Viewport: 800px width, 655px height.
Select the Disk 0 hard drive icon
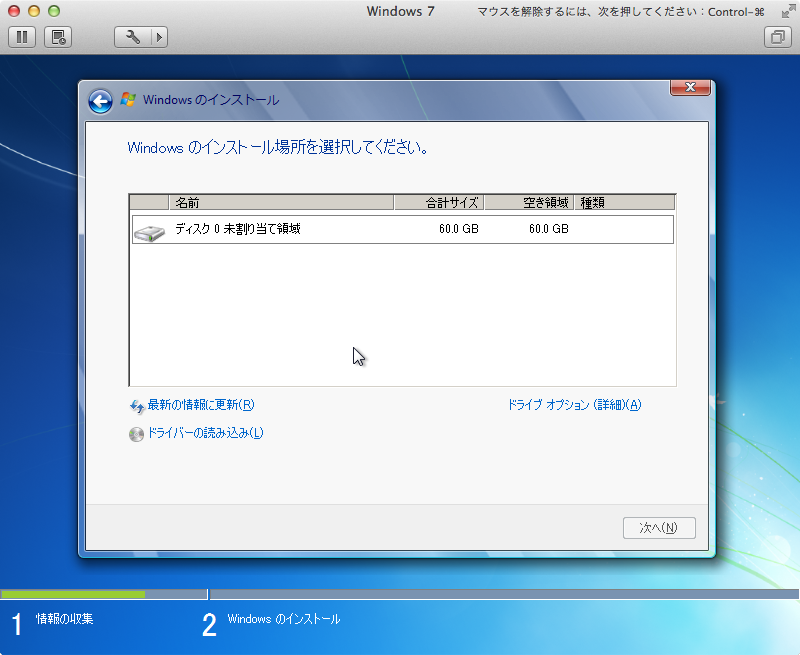click(149, 233)
